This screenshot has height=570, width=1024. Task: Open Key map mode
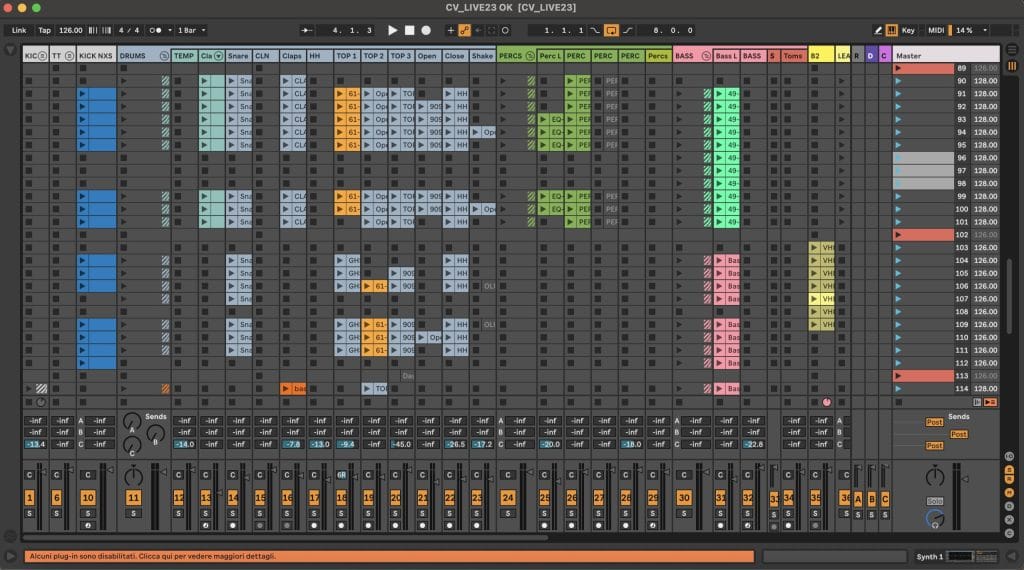pyautogui.click(x=908, y=30)
